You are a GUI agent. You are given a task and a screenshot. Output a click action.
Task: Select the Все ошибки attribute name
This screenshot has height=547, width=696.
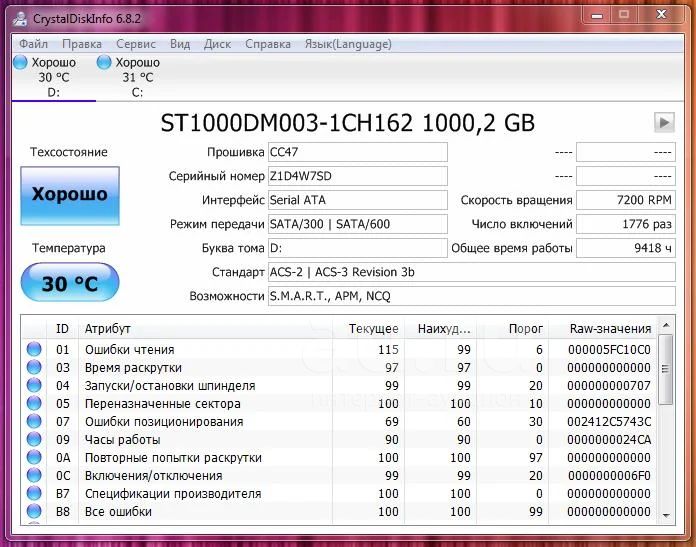(x=118, y=511)
